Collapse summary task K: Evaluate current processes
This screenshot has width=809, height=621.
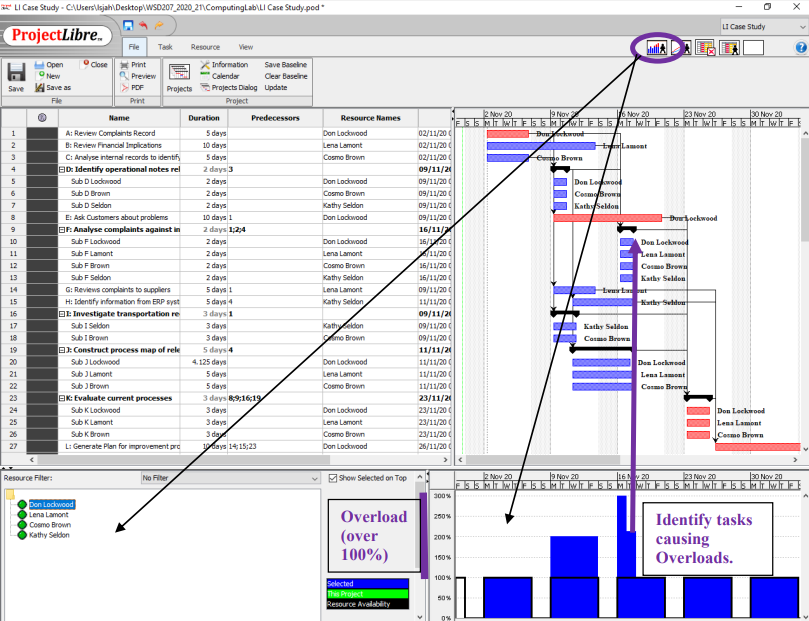coord(62,398)
